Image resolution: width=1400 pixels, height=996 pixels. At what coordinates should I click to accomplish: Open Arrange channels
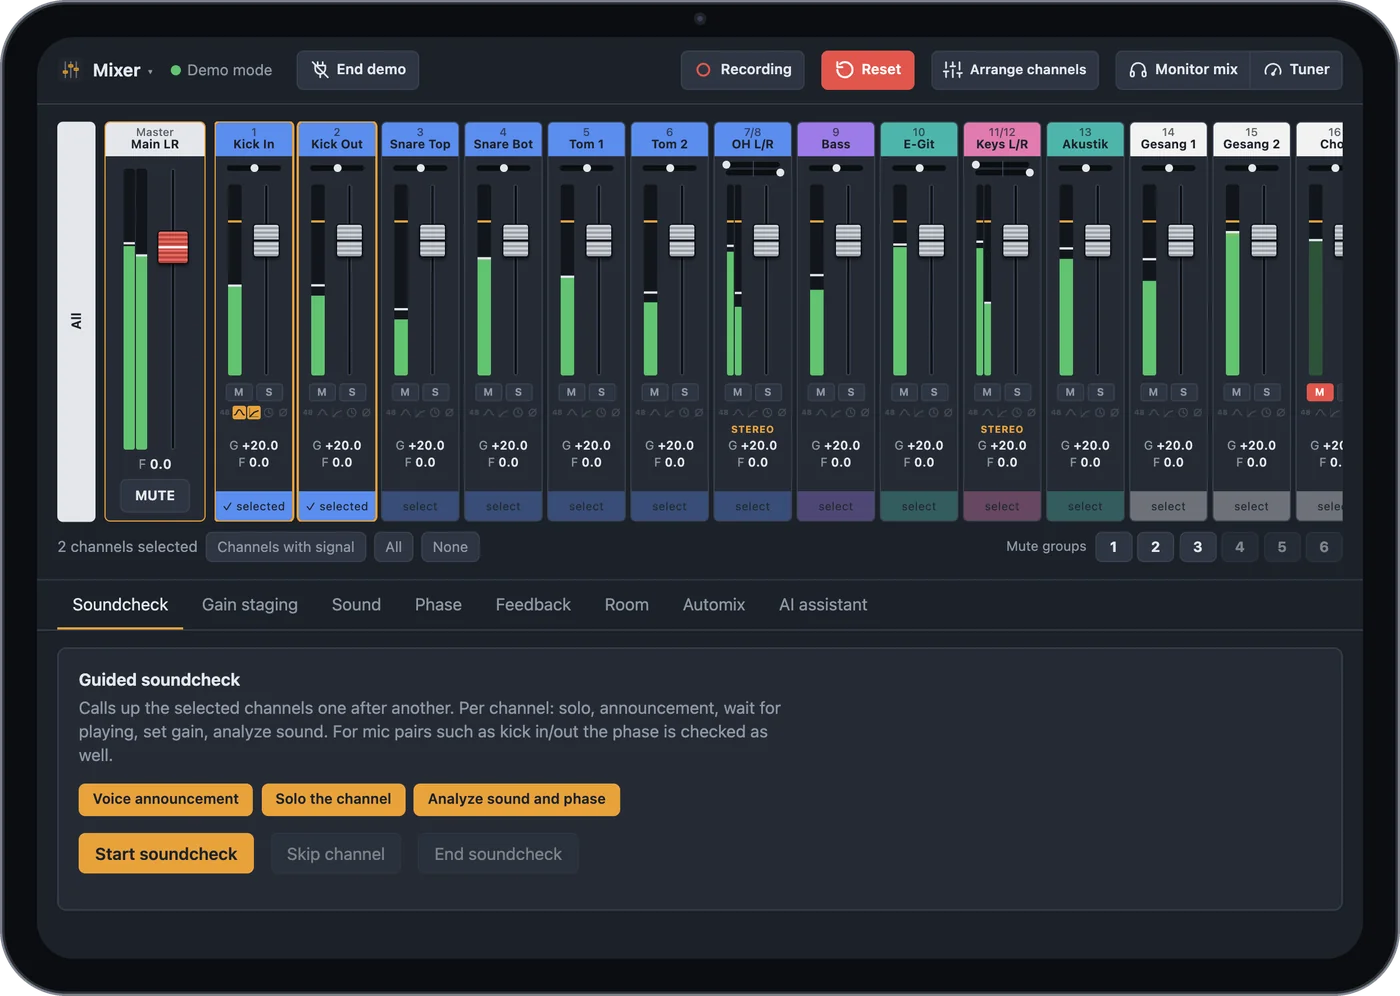1015,70
